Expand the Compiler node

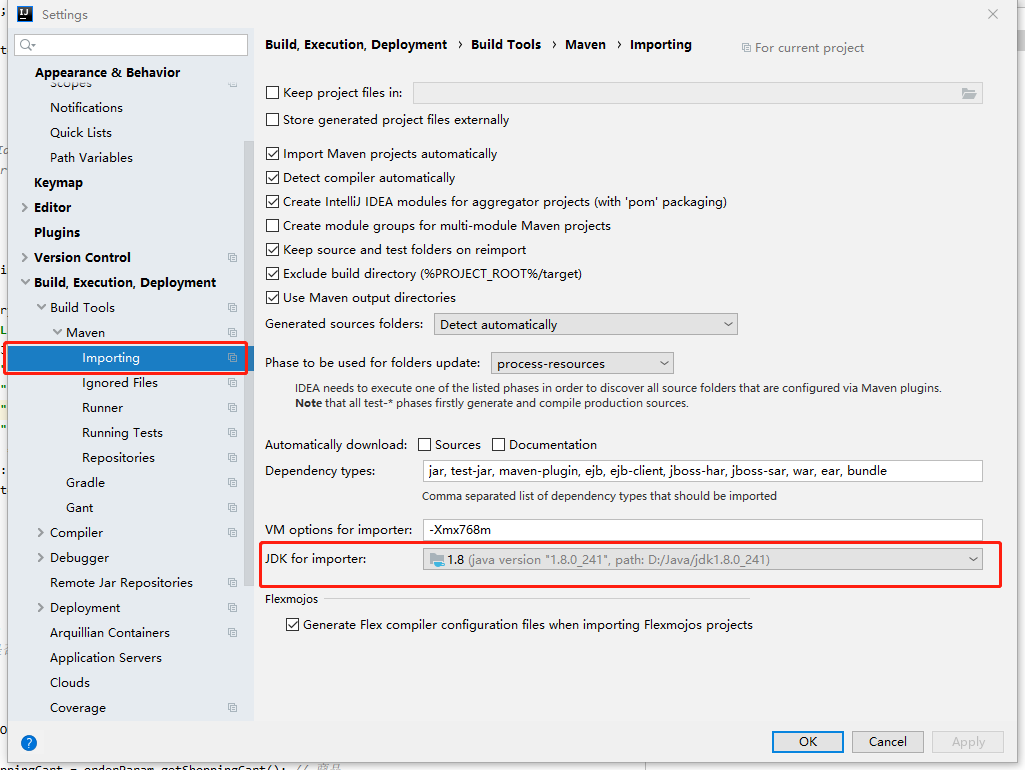pos(41,533)
